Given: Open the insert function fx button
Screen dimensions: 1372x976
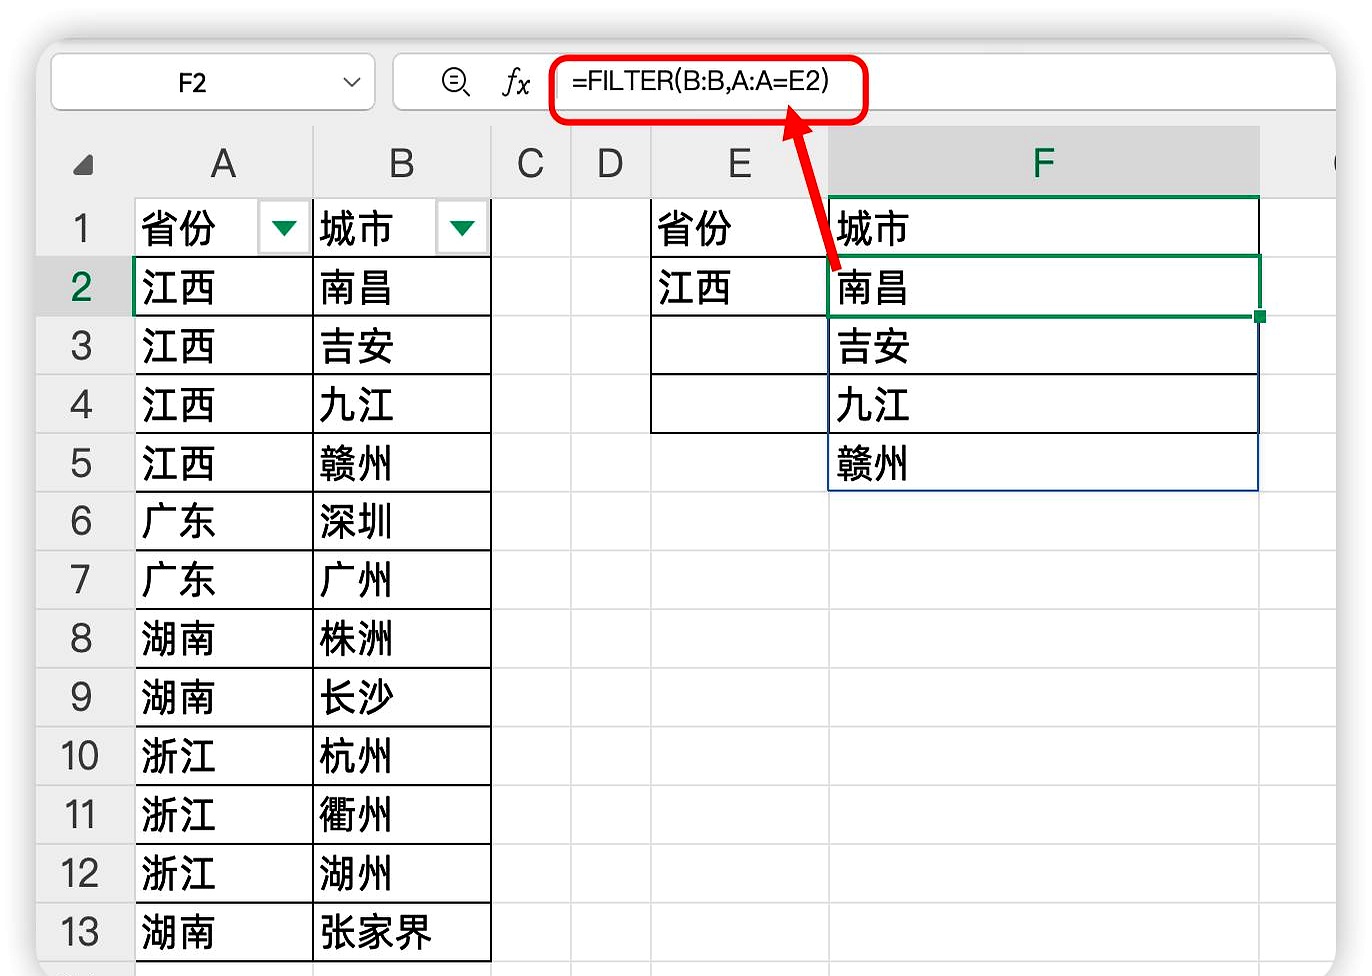Looking at the screenshot, I should pyautogui.click(x=516, y=82).
